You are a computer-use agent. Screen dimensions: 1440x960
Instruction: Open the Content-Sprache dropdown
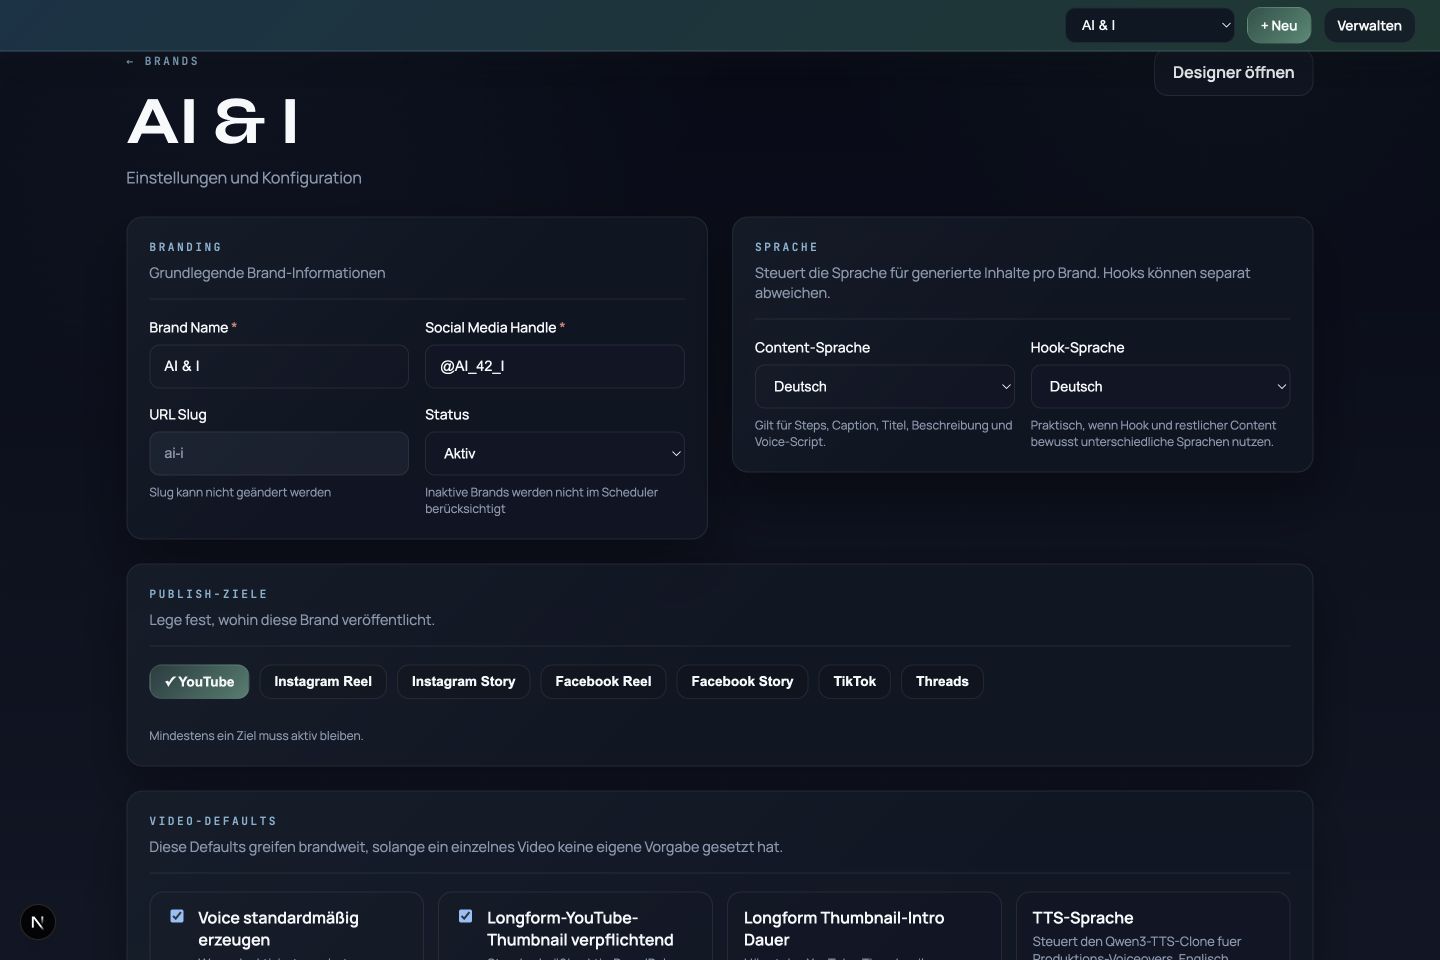point(884,386)
